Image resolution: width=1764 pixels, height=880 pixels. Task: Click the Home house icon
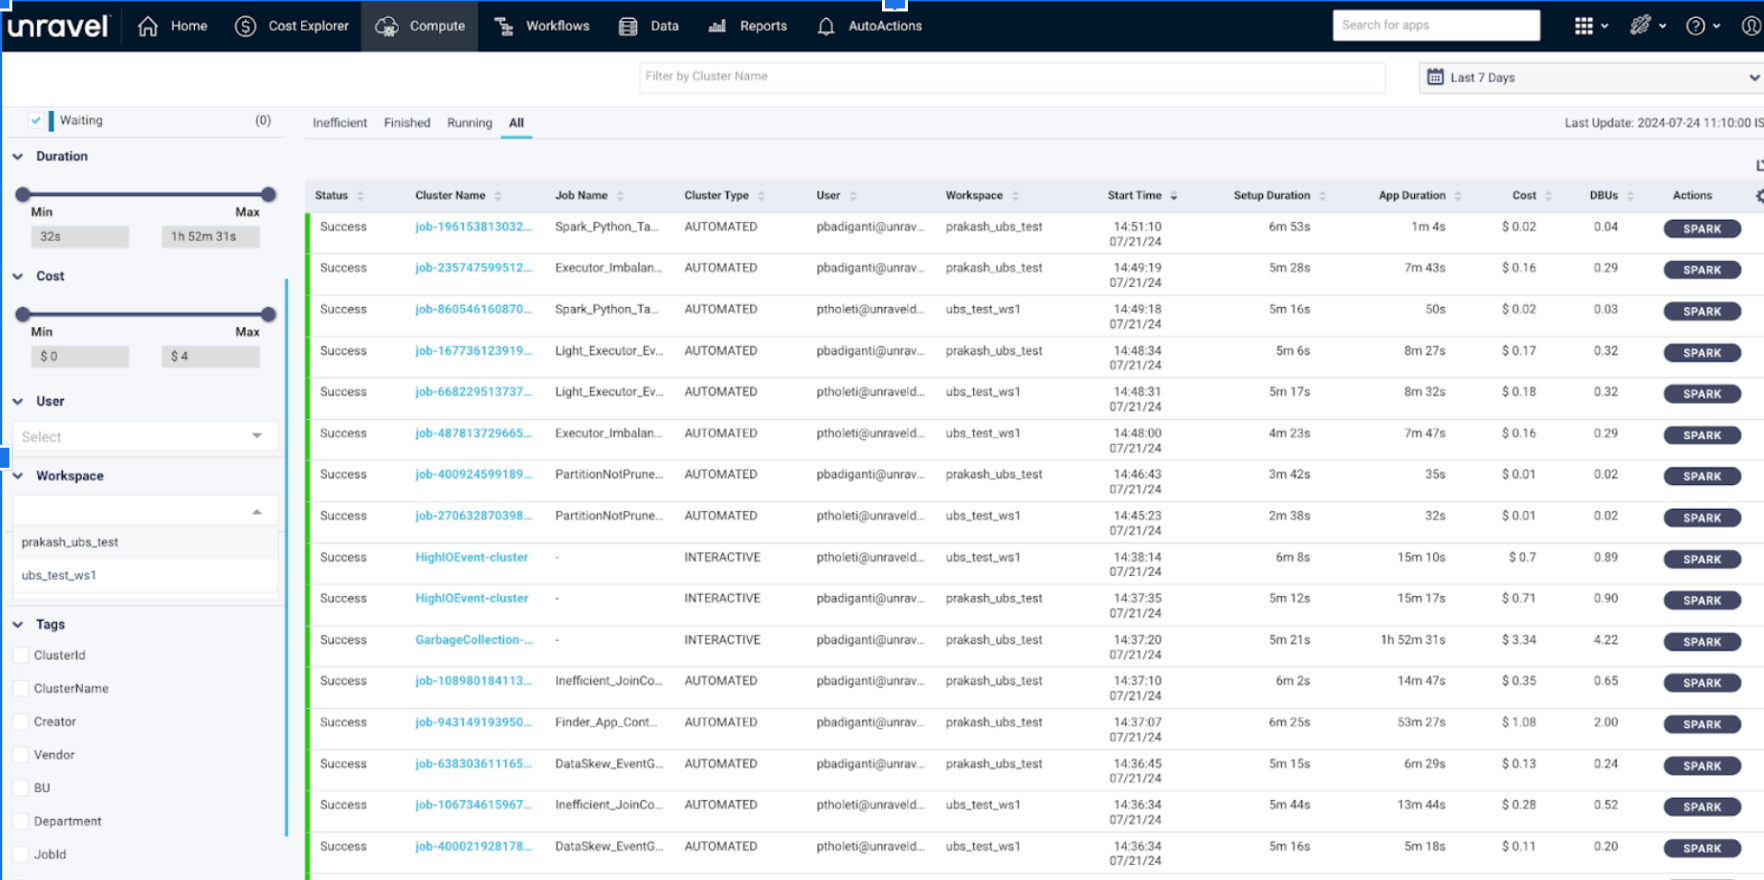(x=148, y=26)
